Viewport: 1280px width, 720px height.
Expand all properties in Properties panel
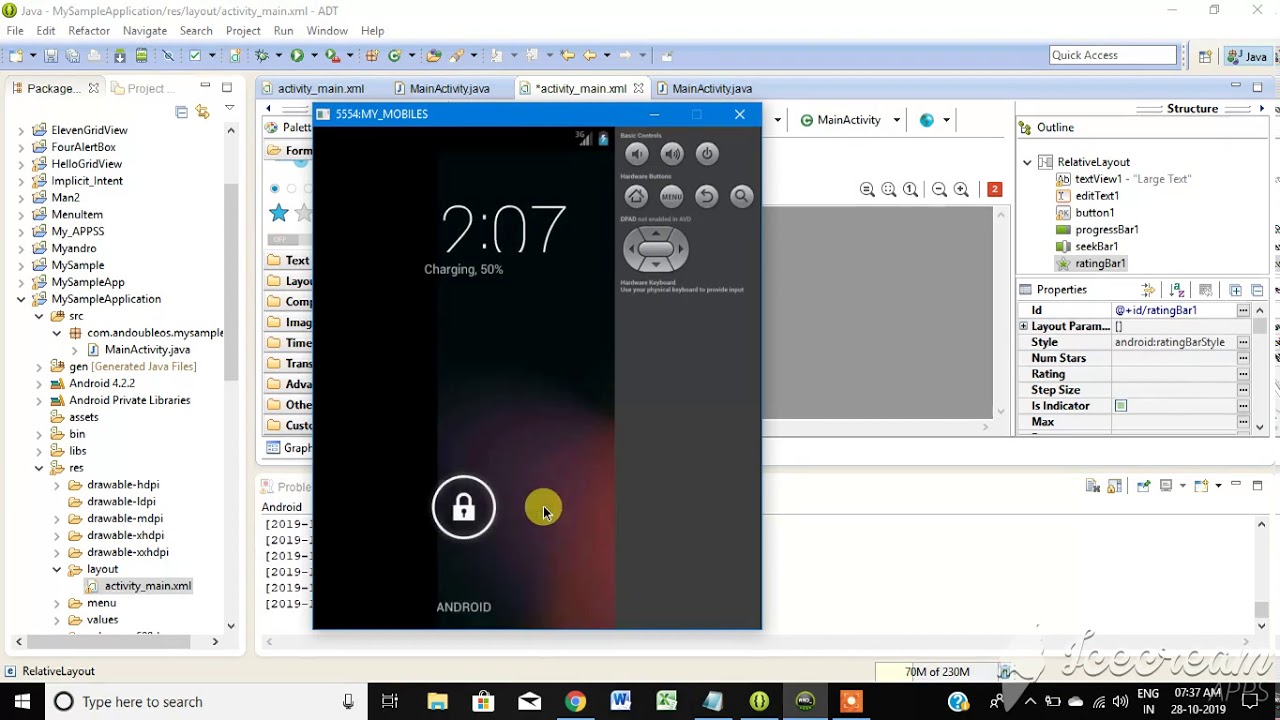[1236, 290]
